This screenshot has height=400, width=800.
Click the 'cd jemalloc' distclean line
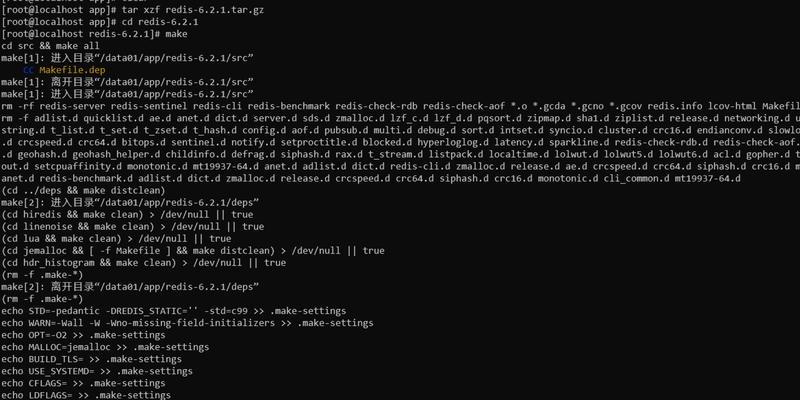coord(193,251)
